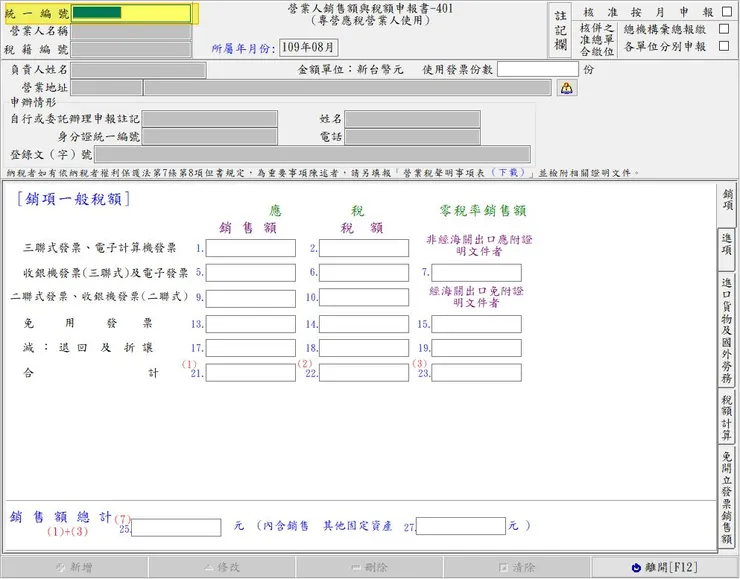This screenshot has width=740, height=579.
Task: Click the warning icon beside the business address
Action: pyautogui.click(x=567, y=88)
